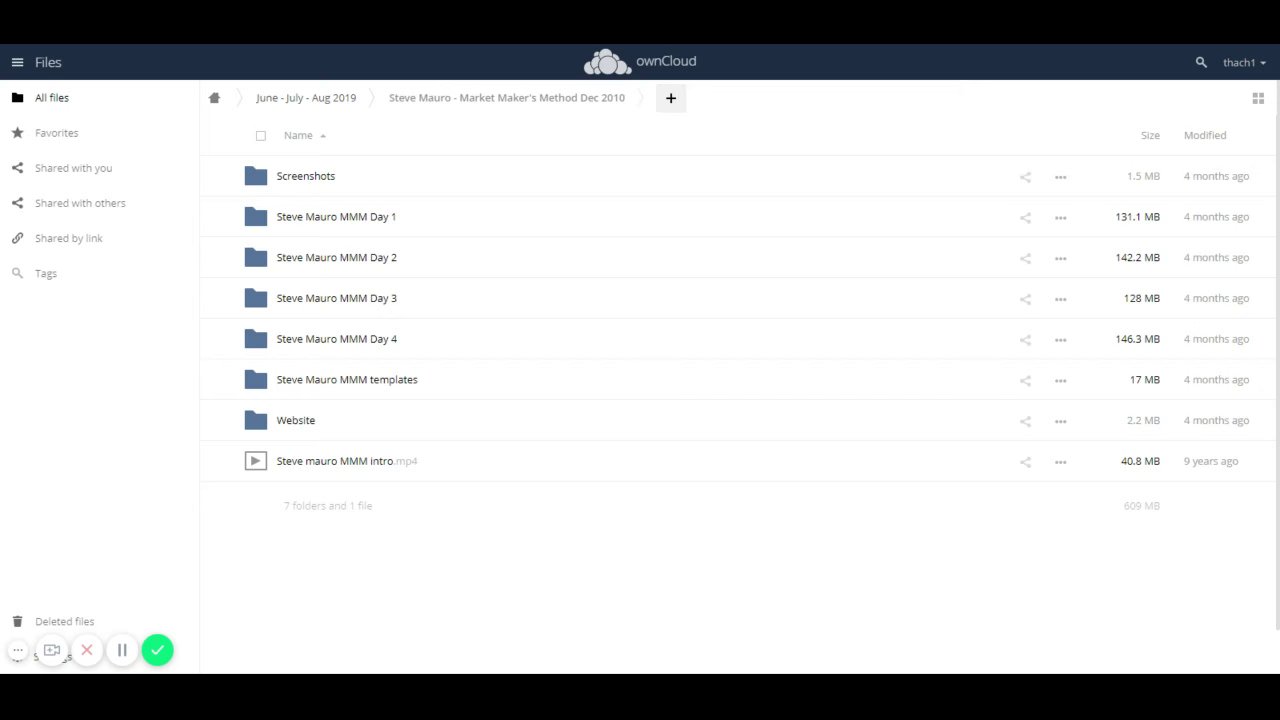
Task: Switch to grid view icon
Action: [1258, 98]
